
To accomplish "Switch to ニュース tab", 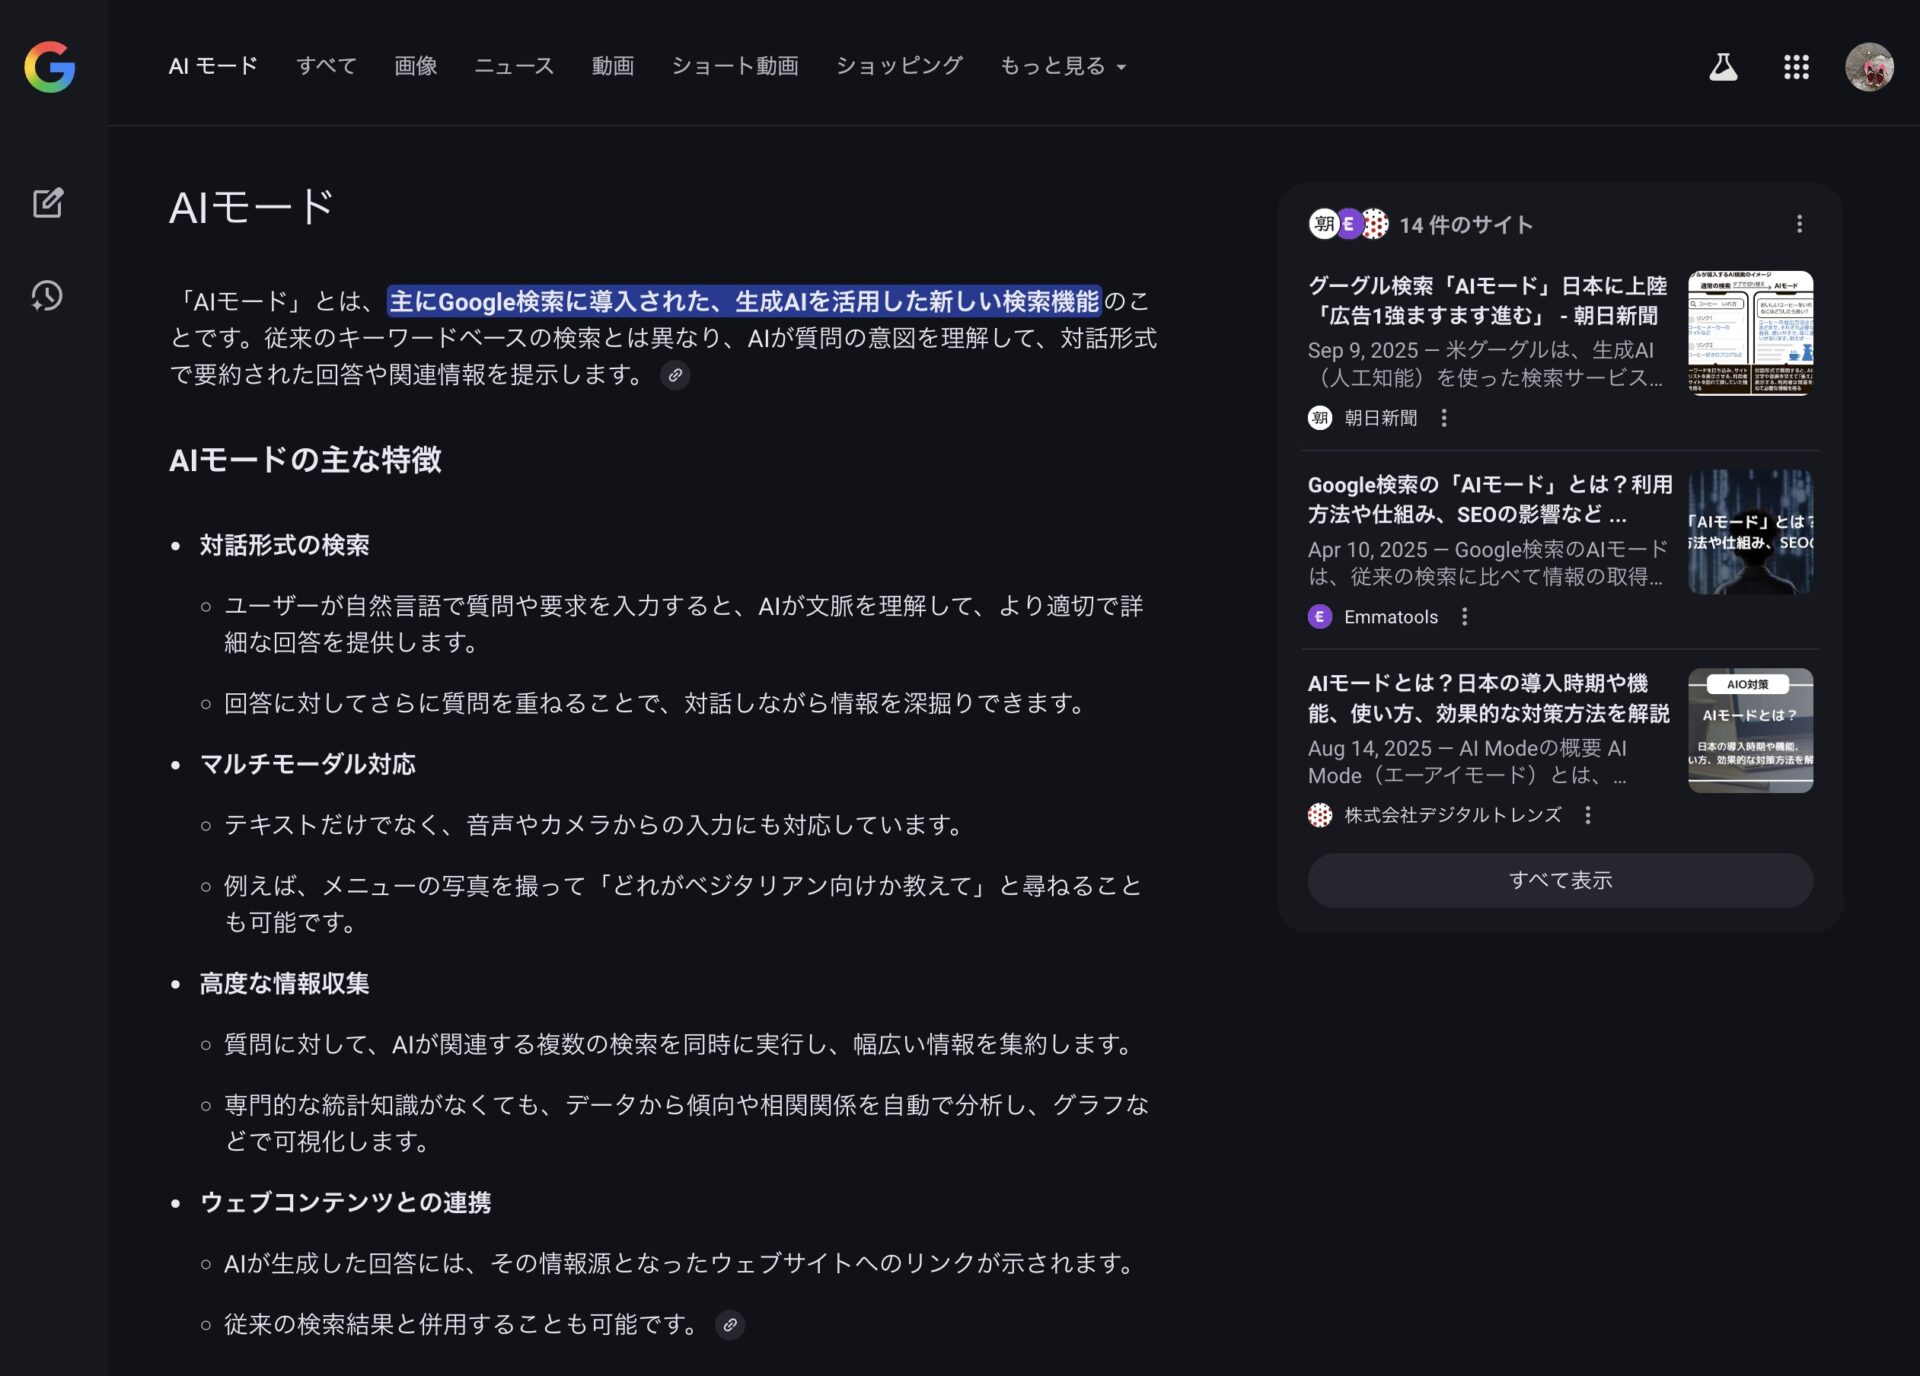I will (514, 66).
